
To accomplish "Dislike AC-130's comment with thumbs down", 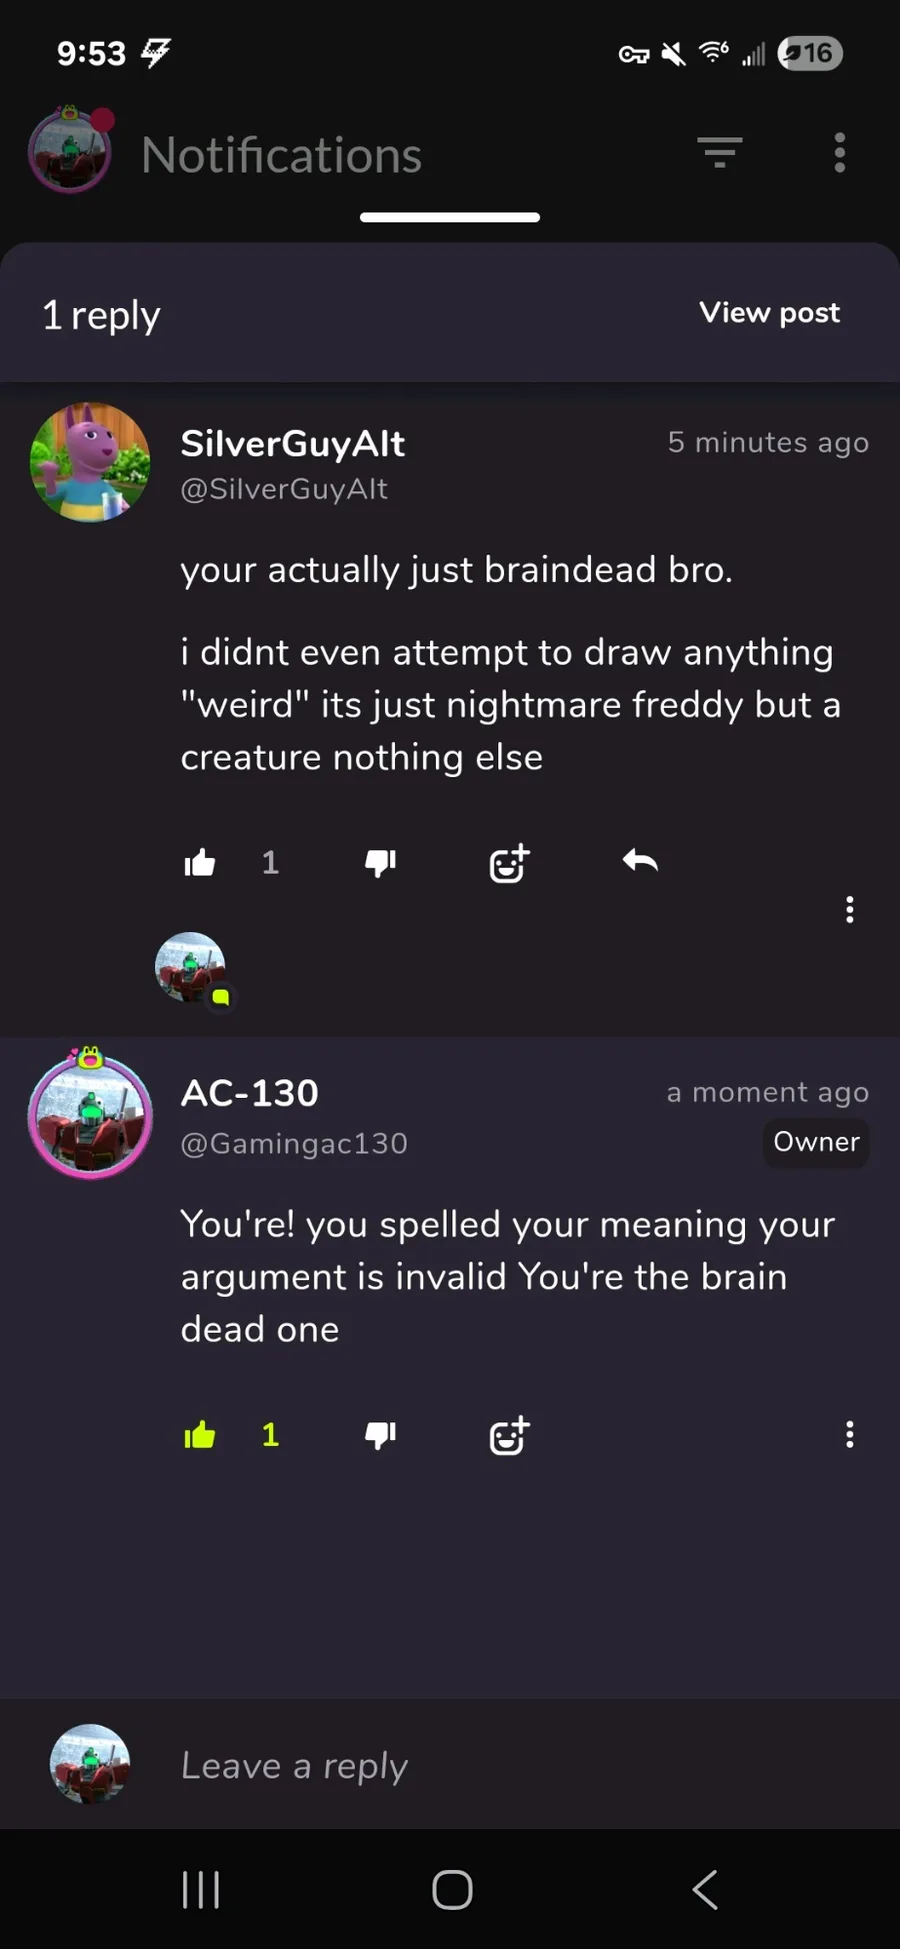I will click(x=380, y=1435).
